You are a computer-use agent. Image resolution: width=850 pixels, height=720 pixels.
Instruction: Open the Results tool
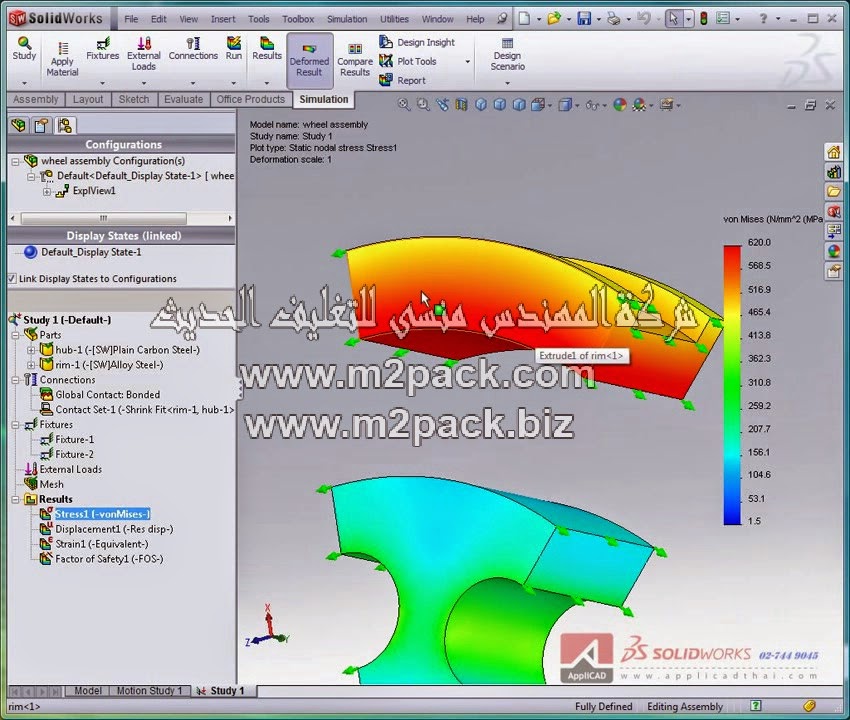tap(267, 48)
